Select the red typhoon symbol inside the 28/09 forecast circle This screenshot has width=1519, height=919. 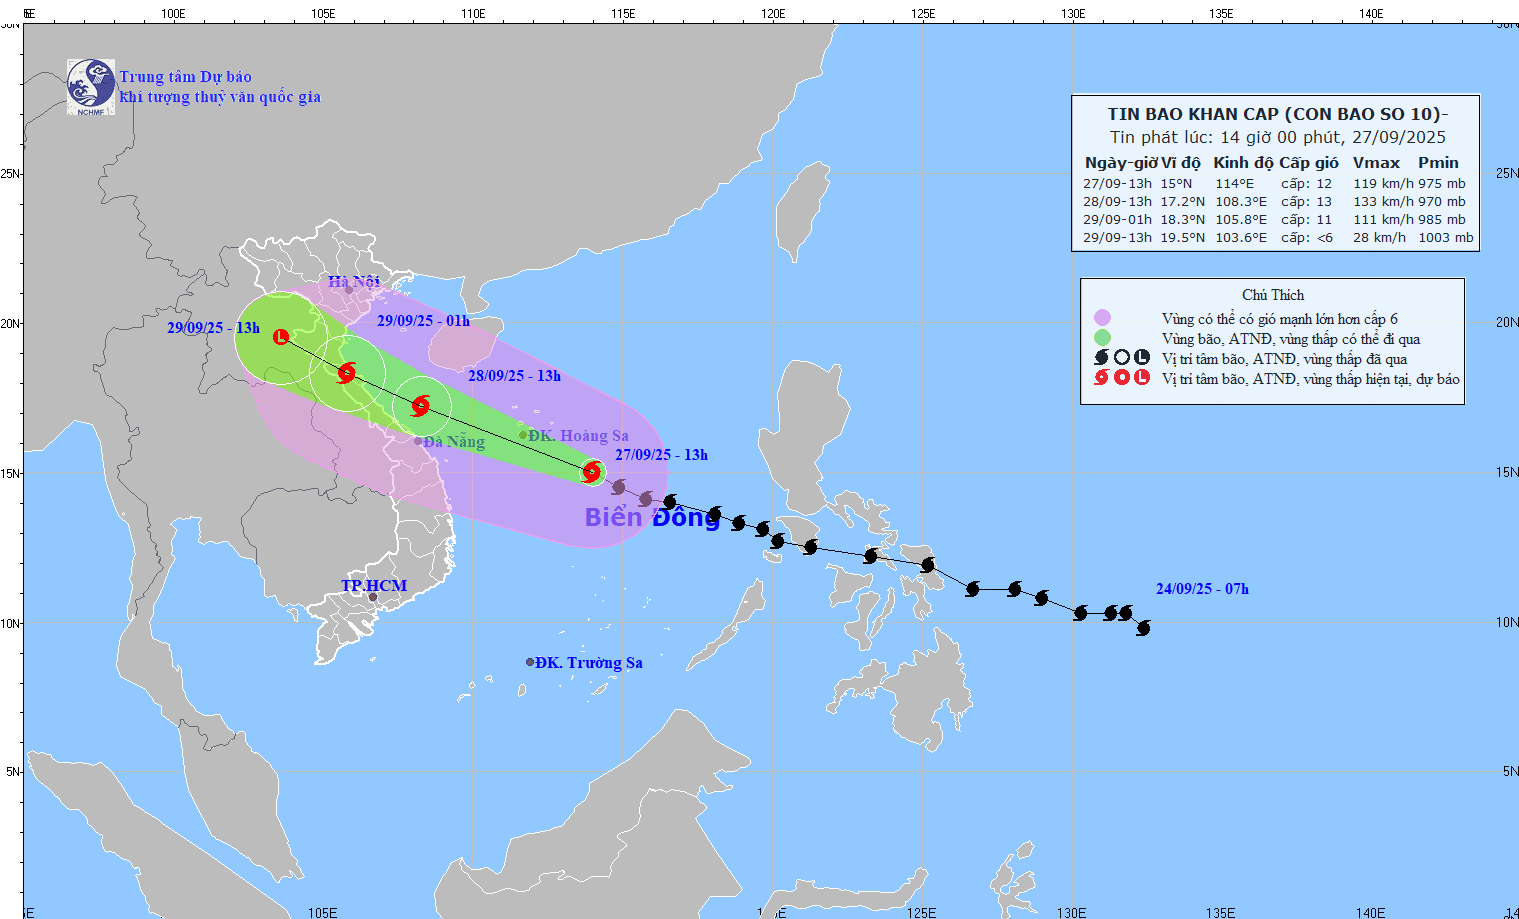420,405
